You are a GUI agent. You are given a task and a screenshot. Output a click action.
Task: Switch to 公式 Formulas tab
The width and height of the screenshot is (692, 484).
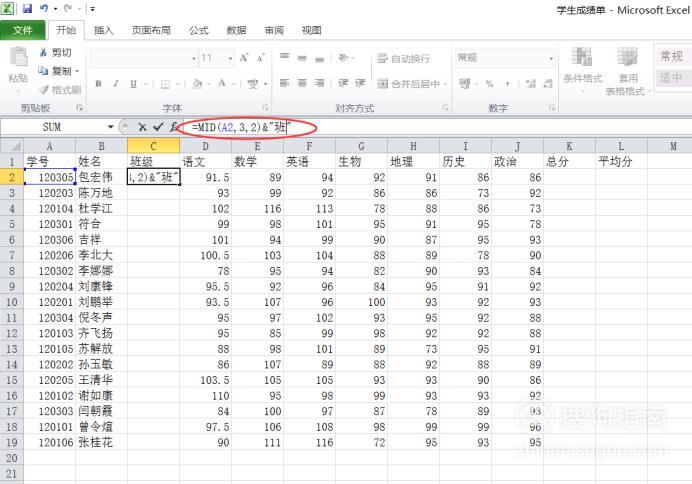tap(199, 30)
